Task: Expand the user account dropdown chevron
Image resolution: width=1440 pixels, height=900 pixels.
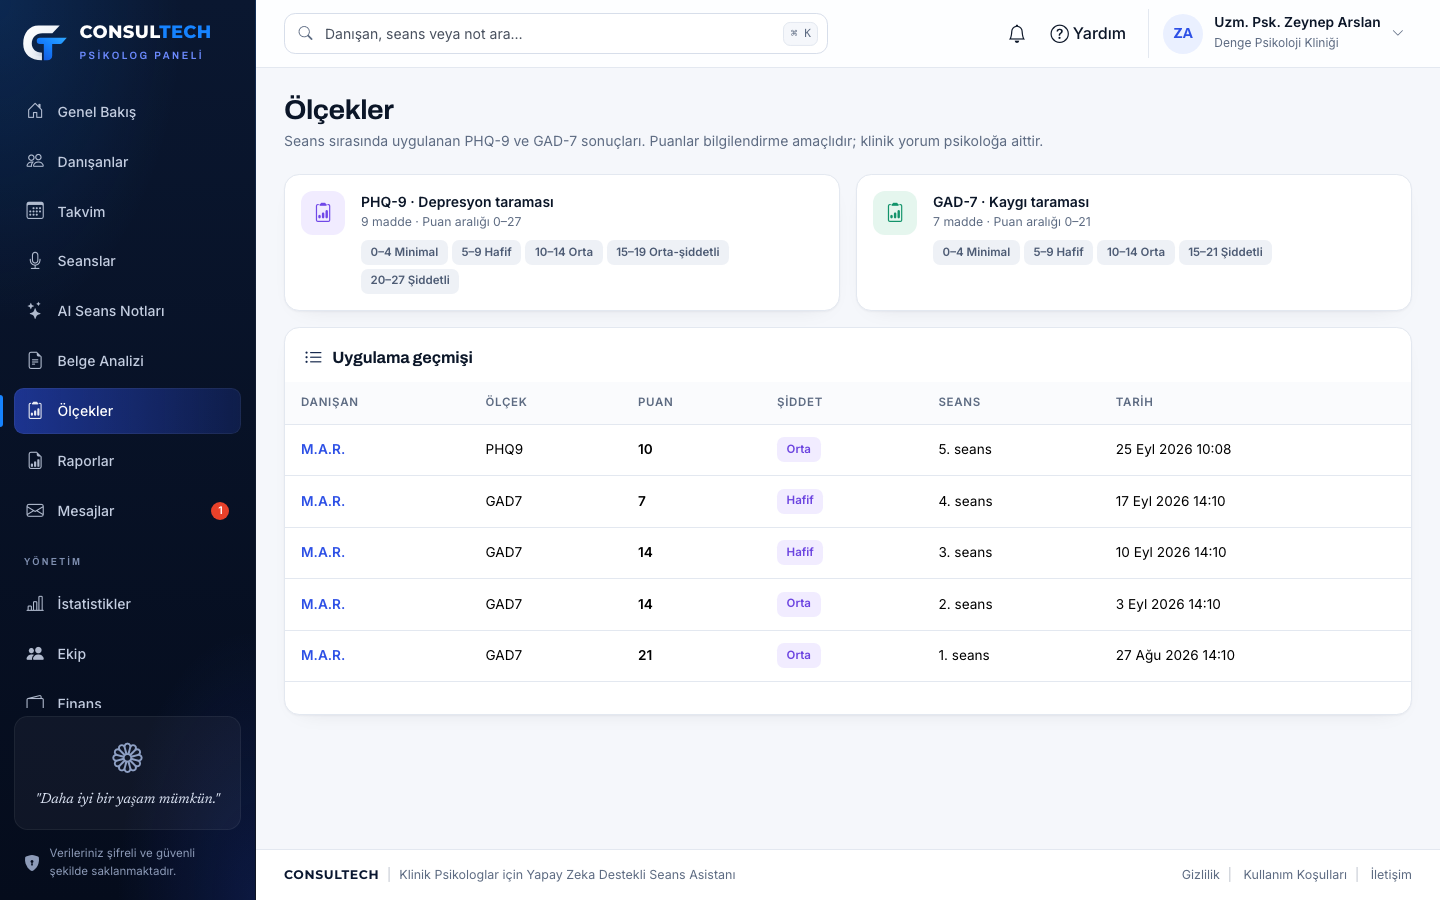Action: (x=1398, y=33)
